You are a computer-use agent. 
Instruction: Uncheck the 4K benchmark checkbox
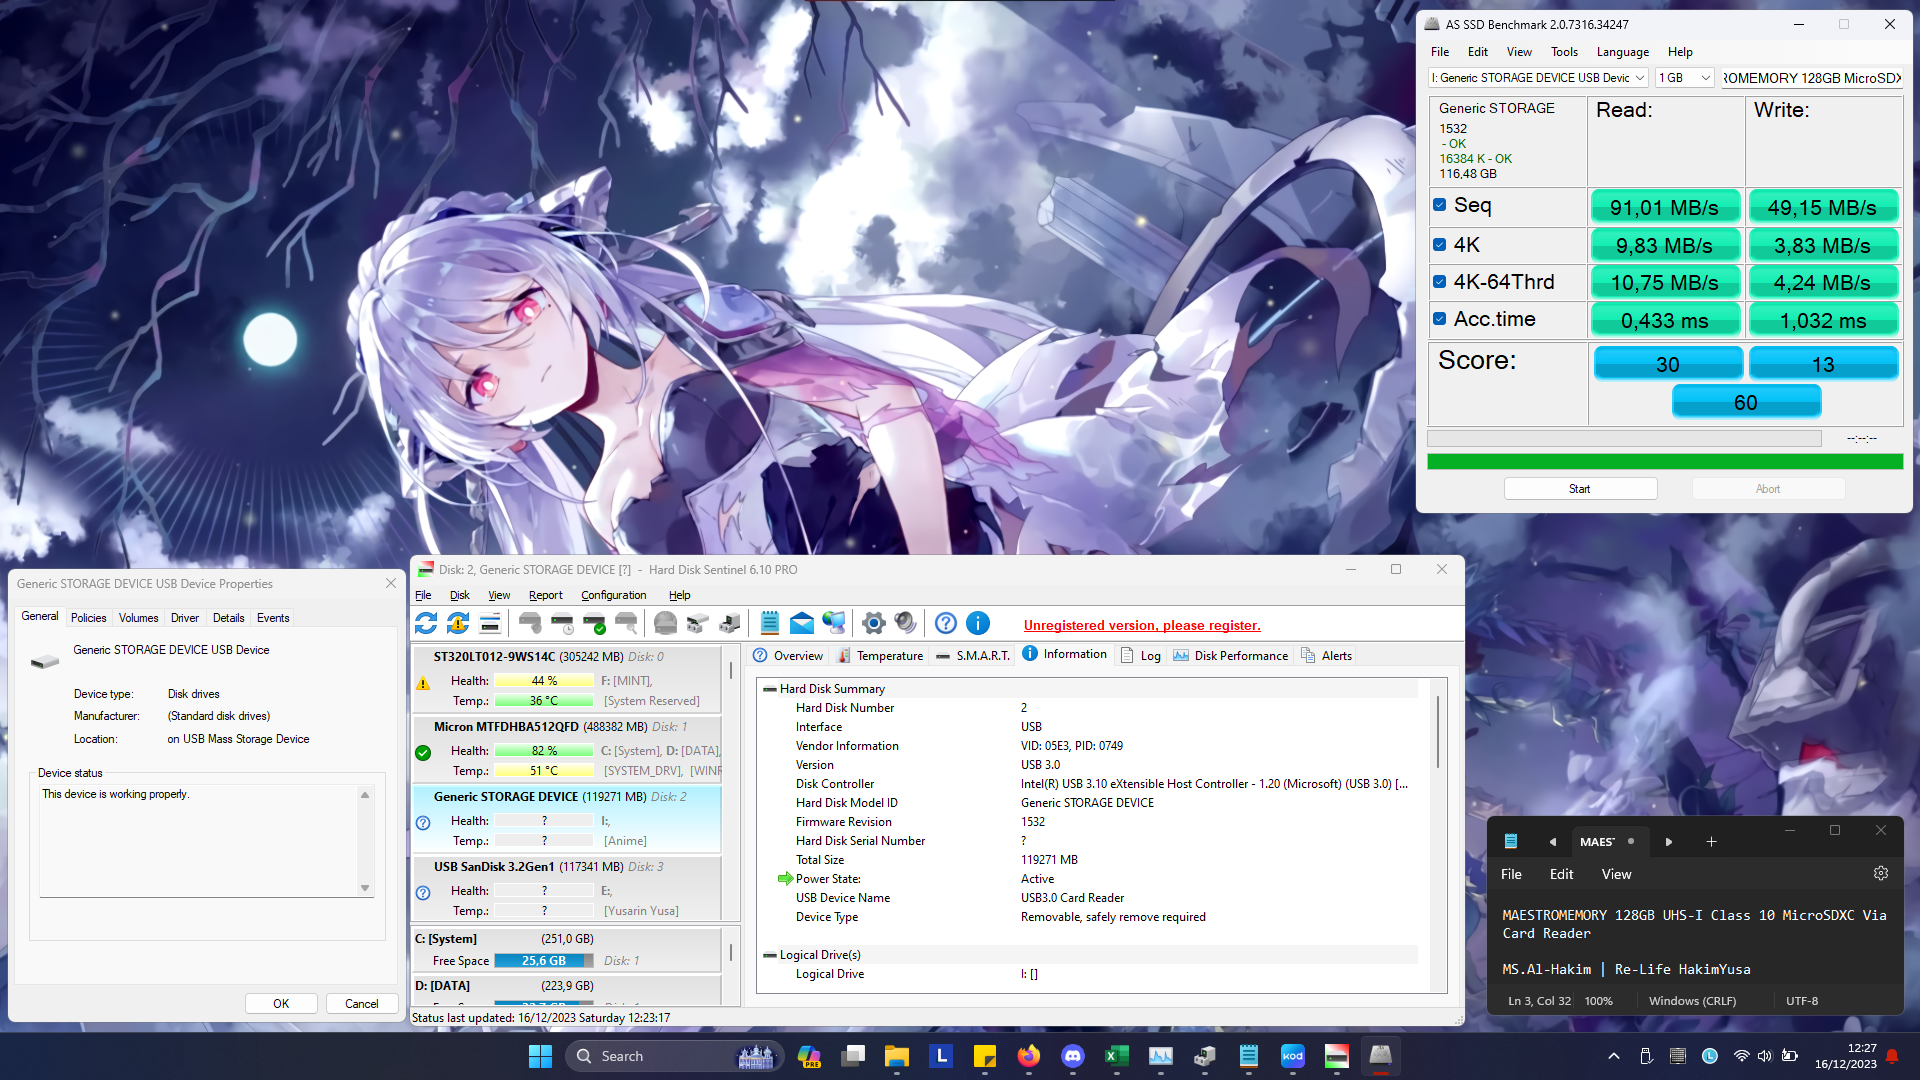coord(1440,244)
